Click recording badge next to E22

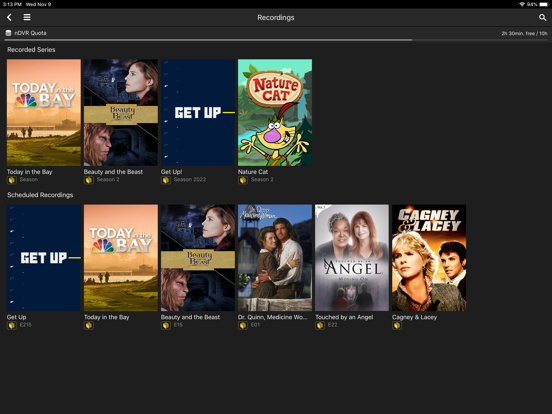[320, 325]
